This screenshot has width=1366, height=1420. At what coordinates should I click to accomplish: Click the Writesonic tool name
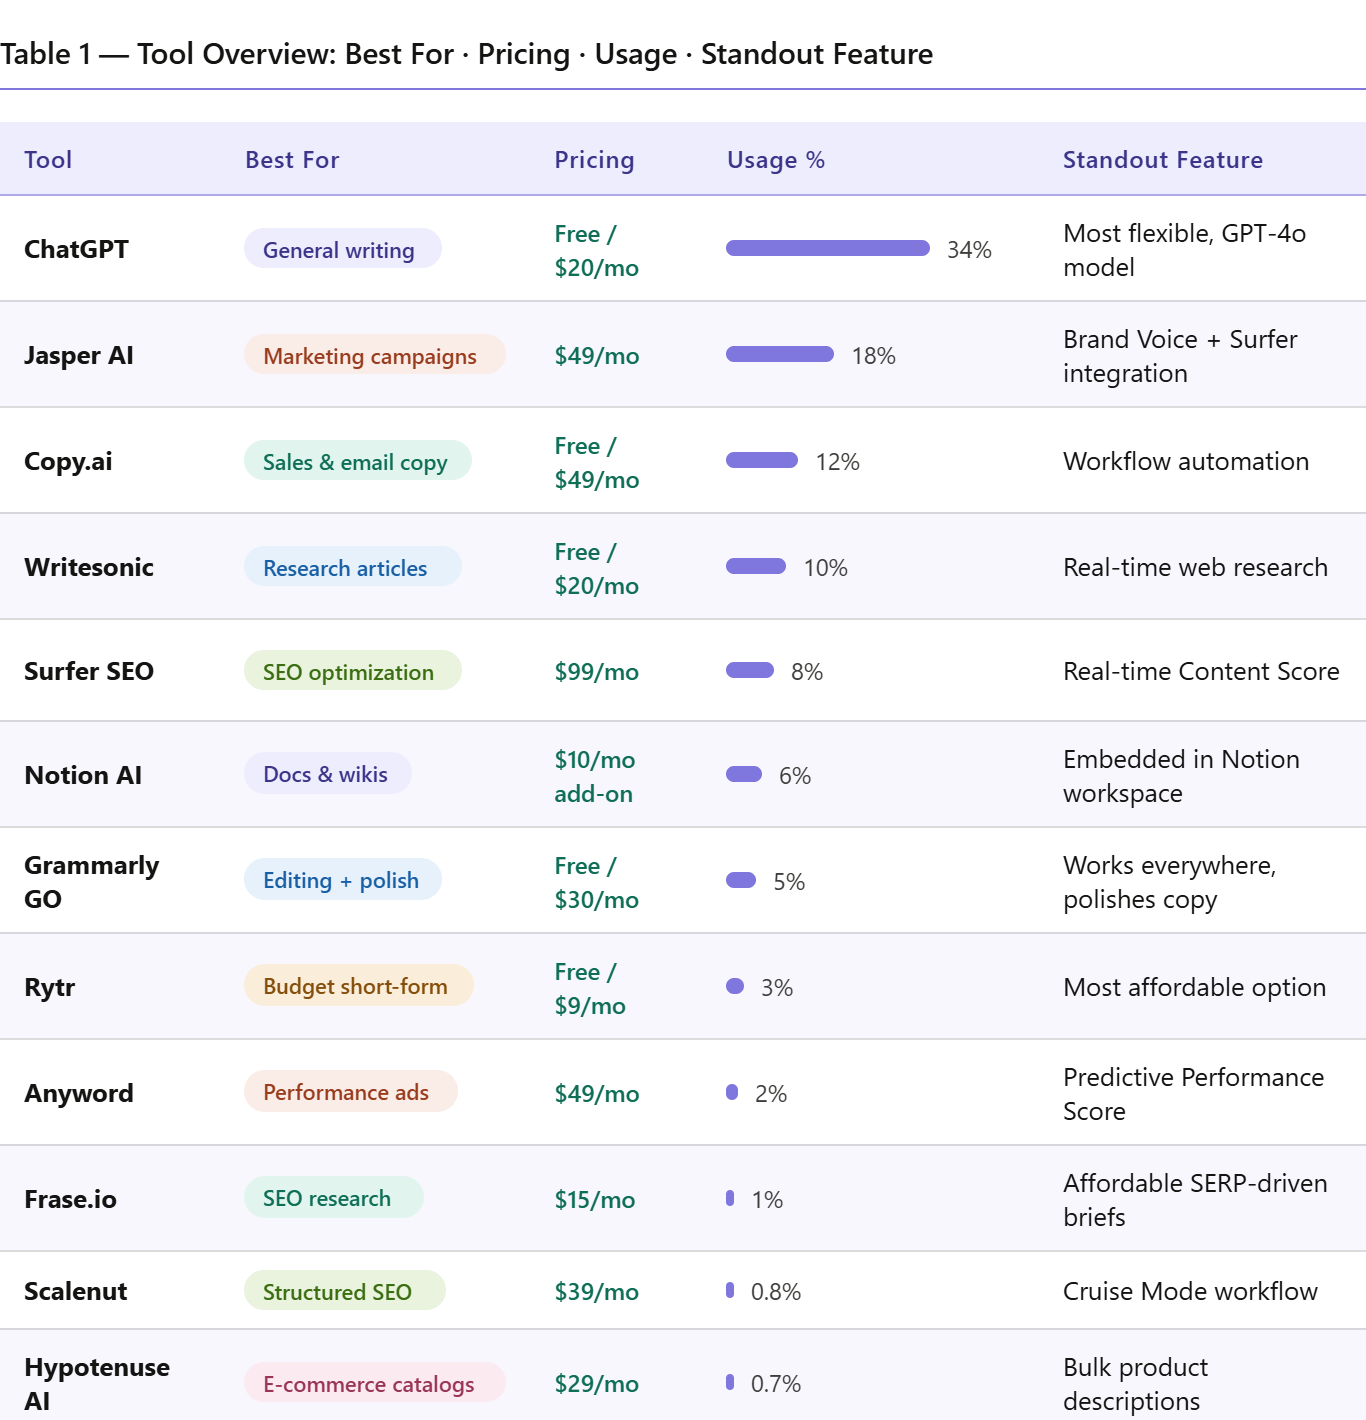pyautogui.click(x=89, y=567)
